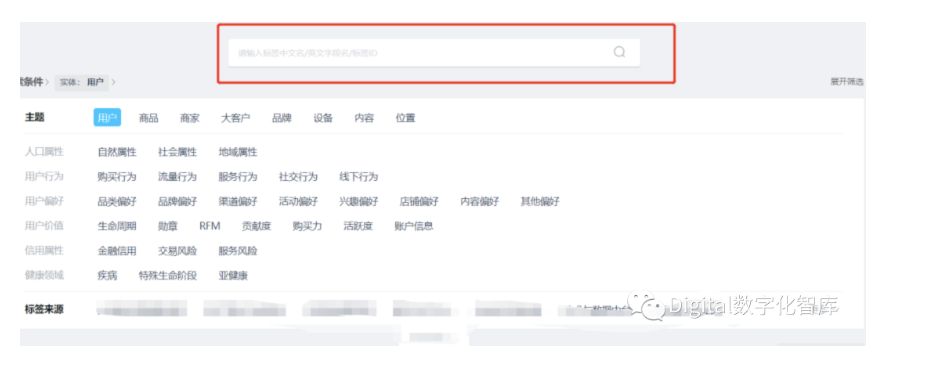Choose 地域属性 tag category
This screenshot has height=379, width=927.
click(238, 152)
